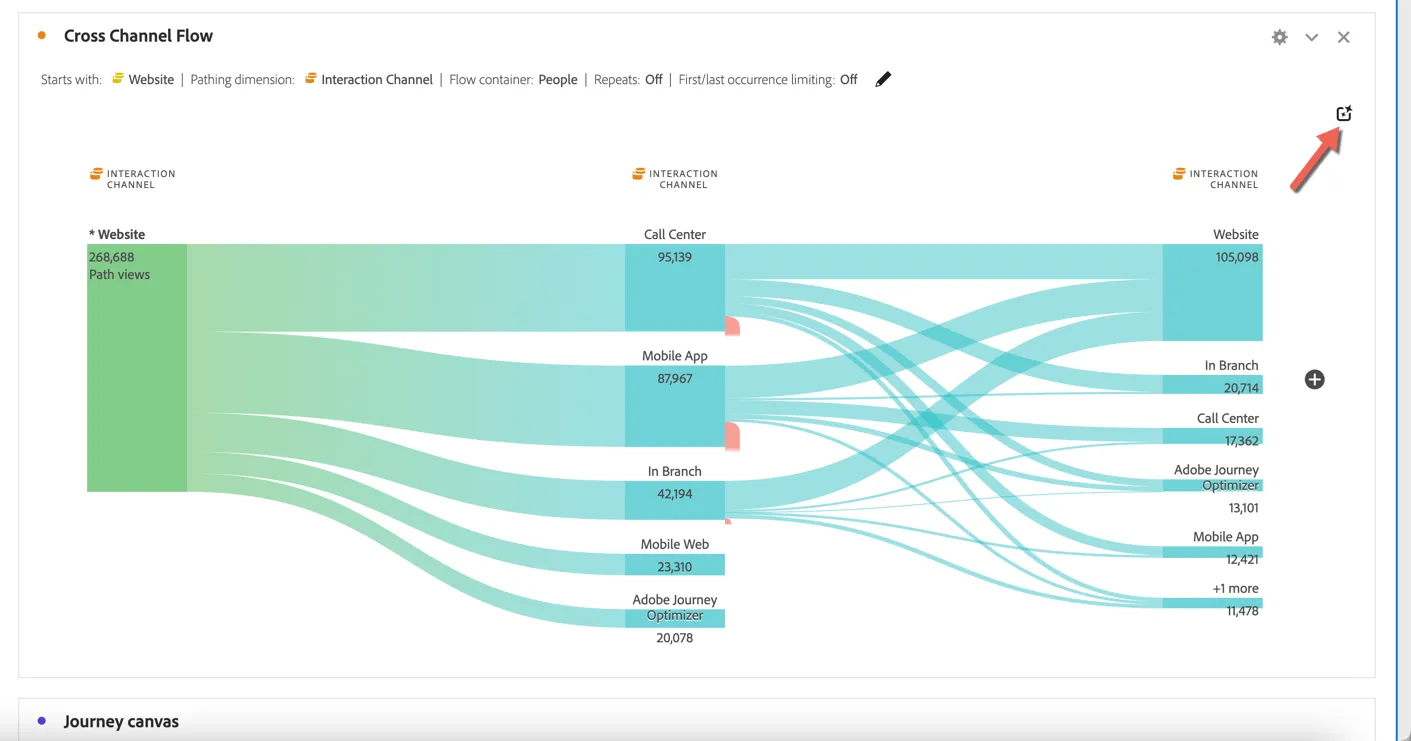
Task: Click the Starts with Website value
Action: coord(151,79)
